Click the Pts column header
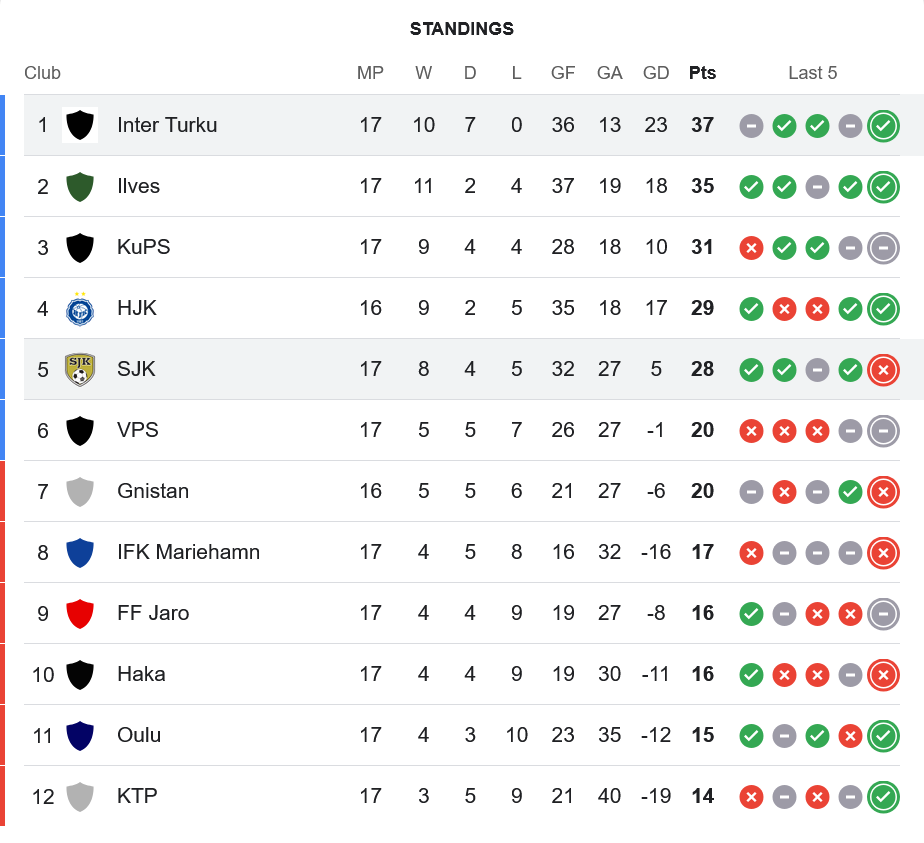Screen dimensions: 924x843 pyautogui.click(x=702, y=73)
